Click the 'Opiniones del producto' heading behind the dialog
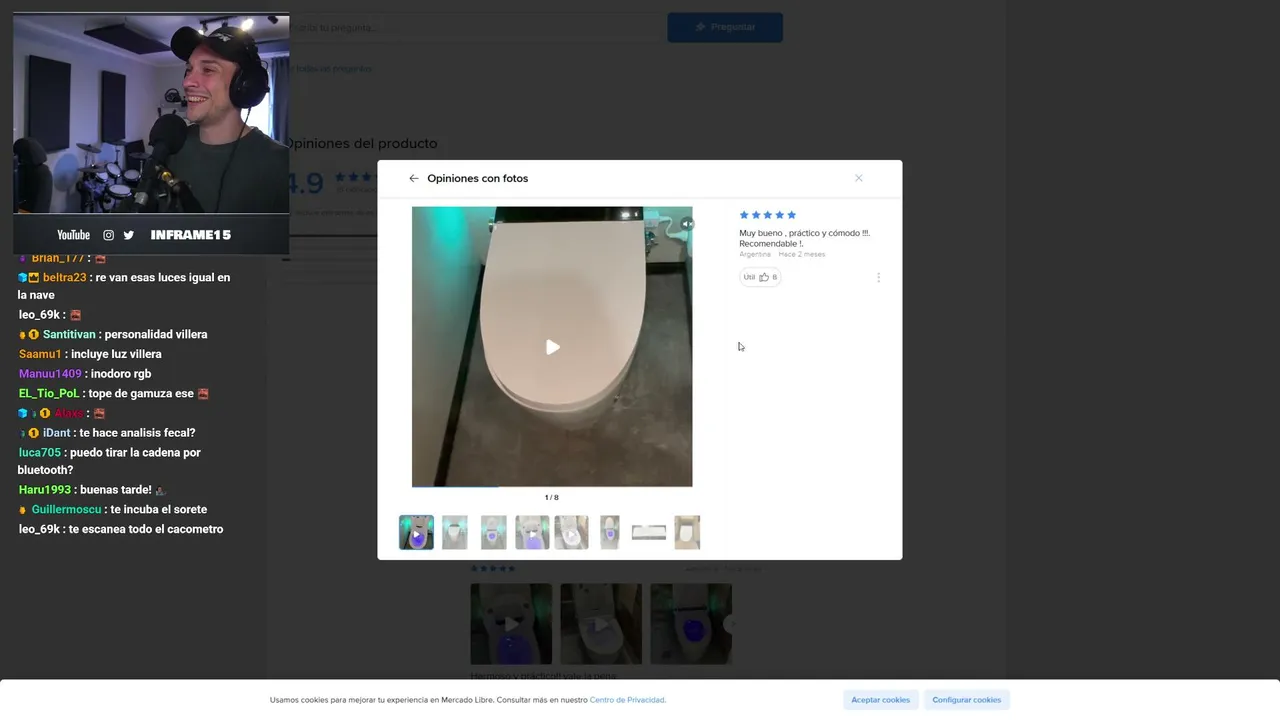The image size is (1280, 720). click(361, 143)
